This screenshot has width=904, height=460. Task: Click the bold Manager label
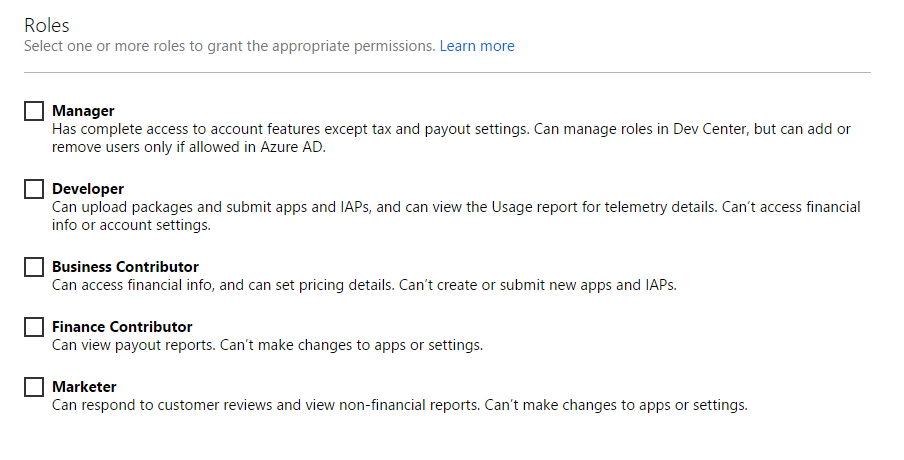tap(83, 111)
